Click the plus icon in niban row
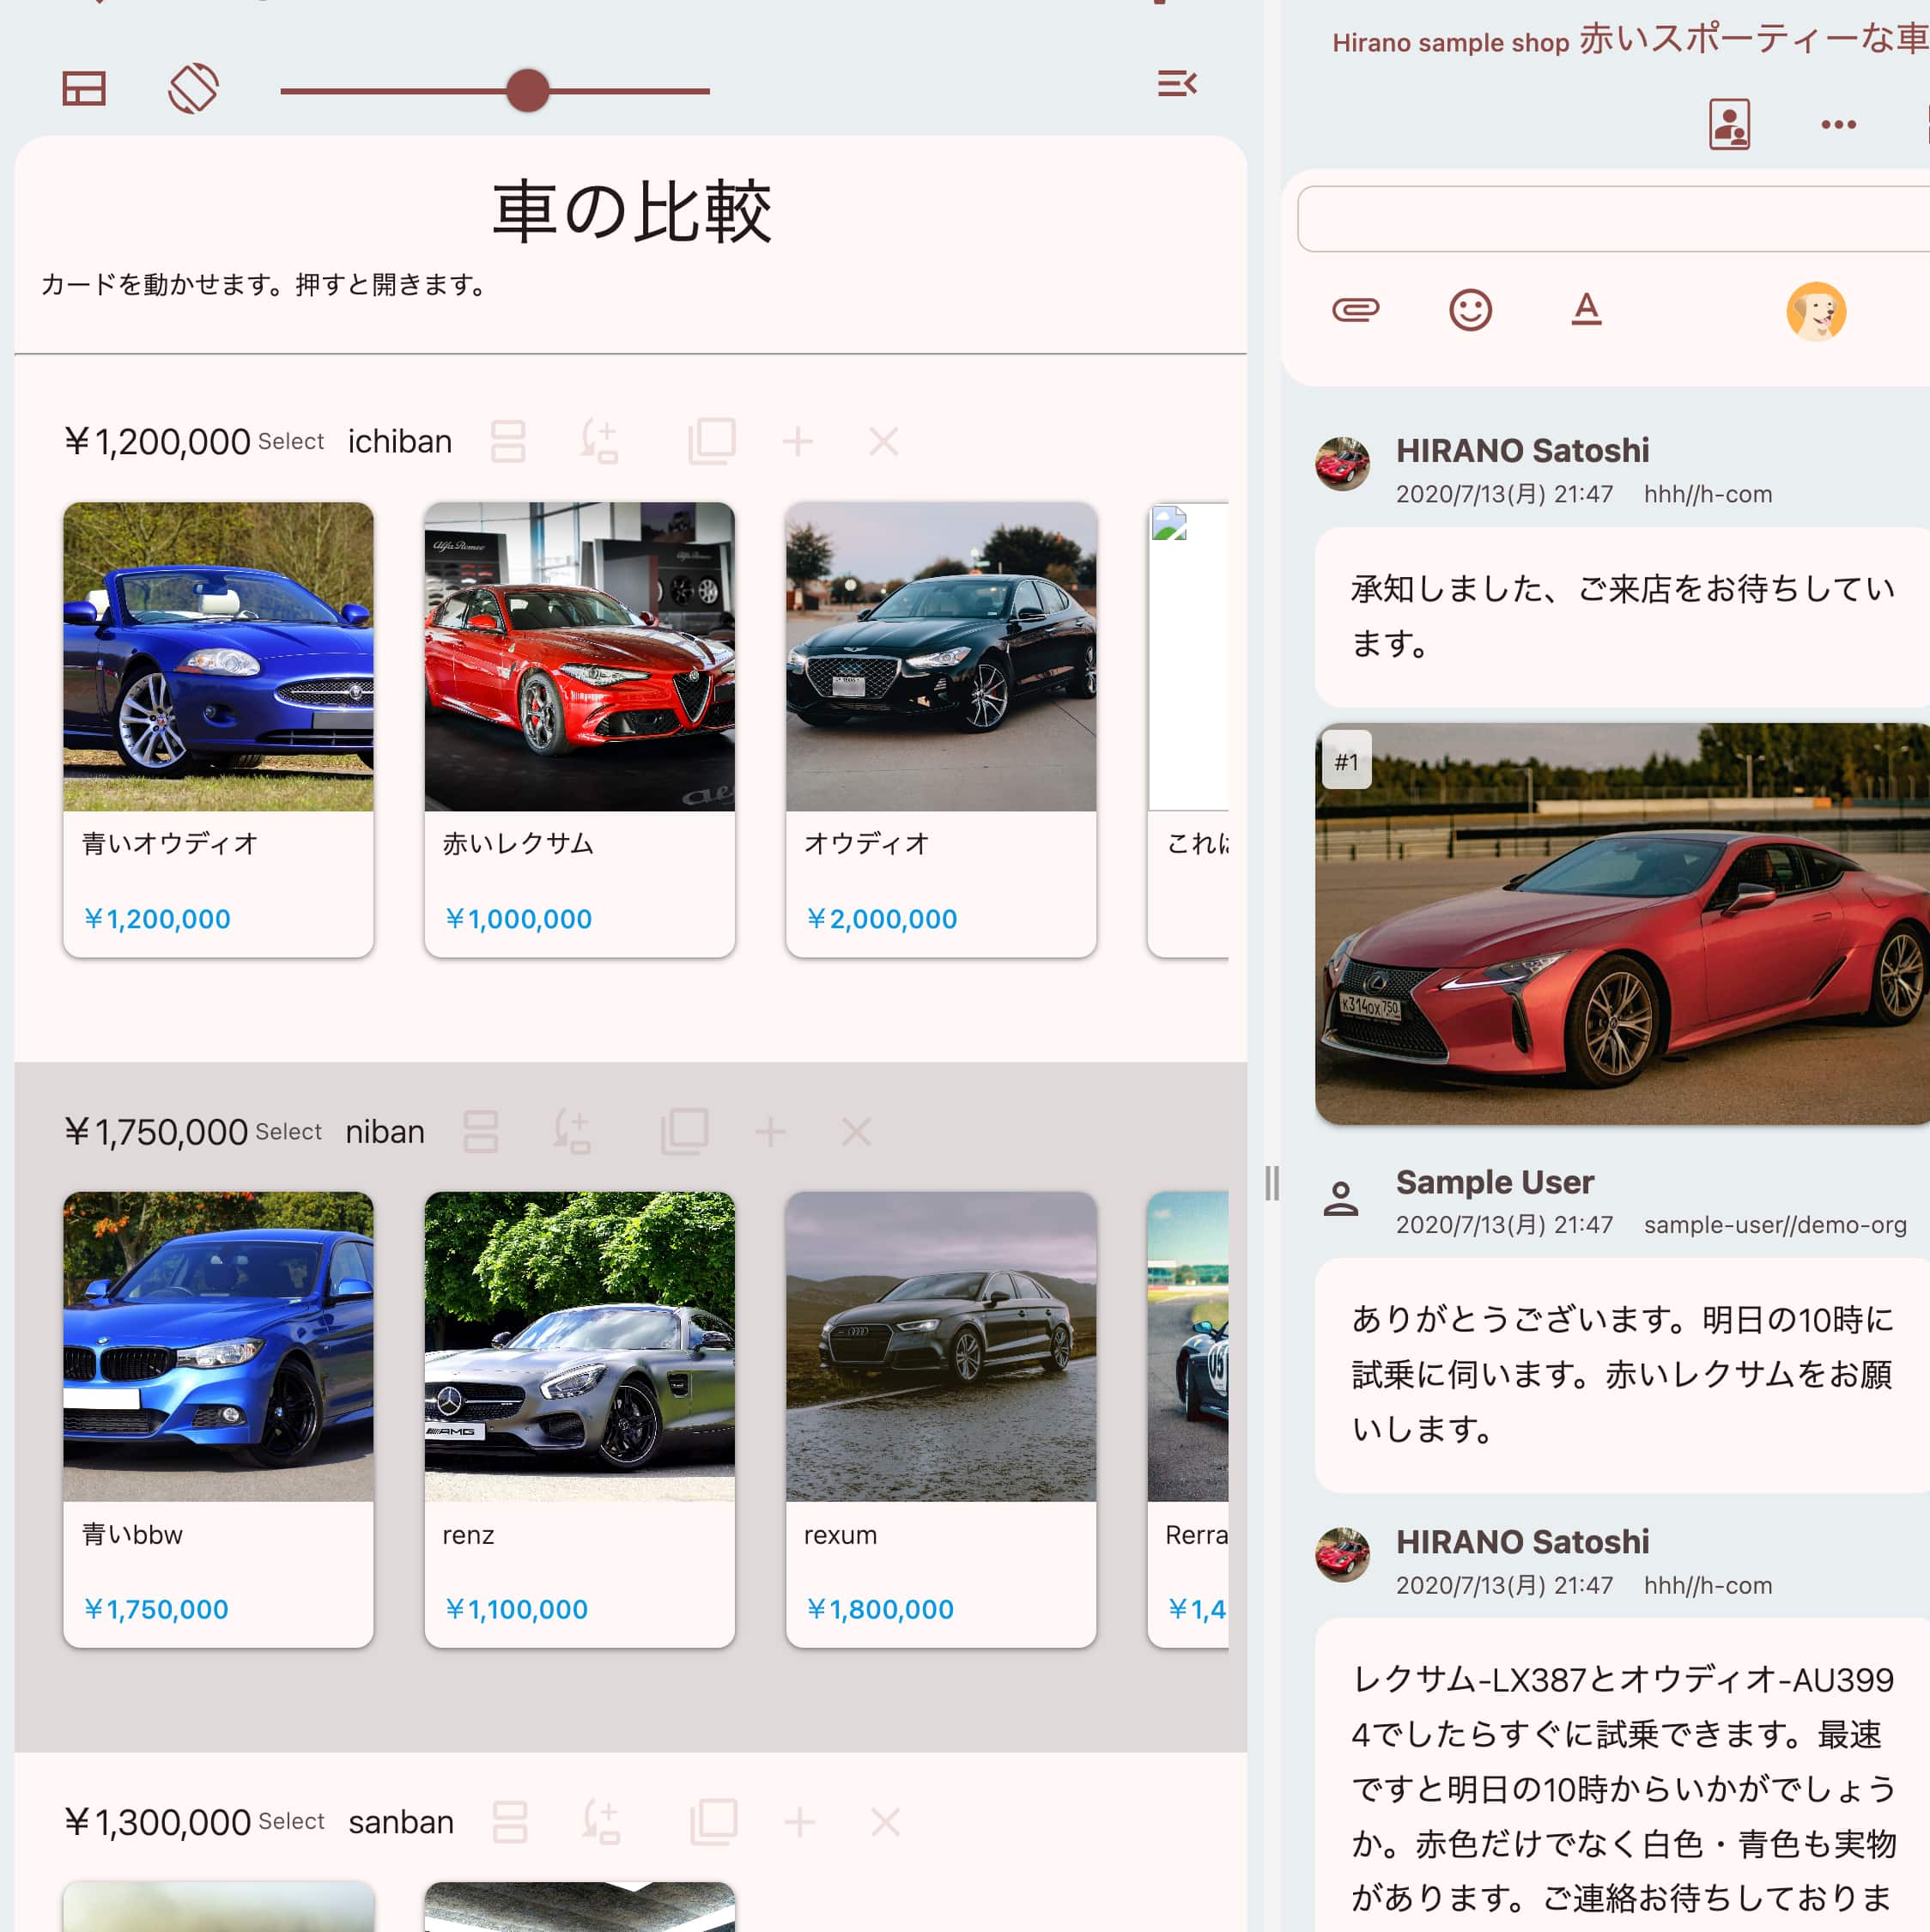The width and height of the screenshot is (1930, 1932). point(770,1132)
